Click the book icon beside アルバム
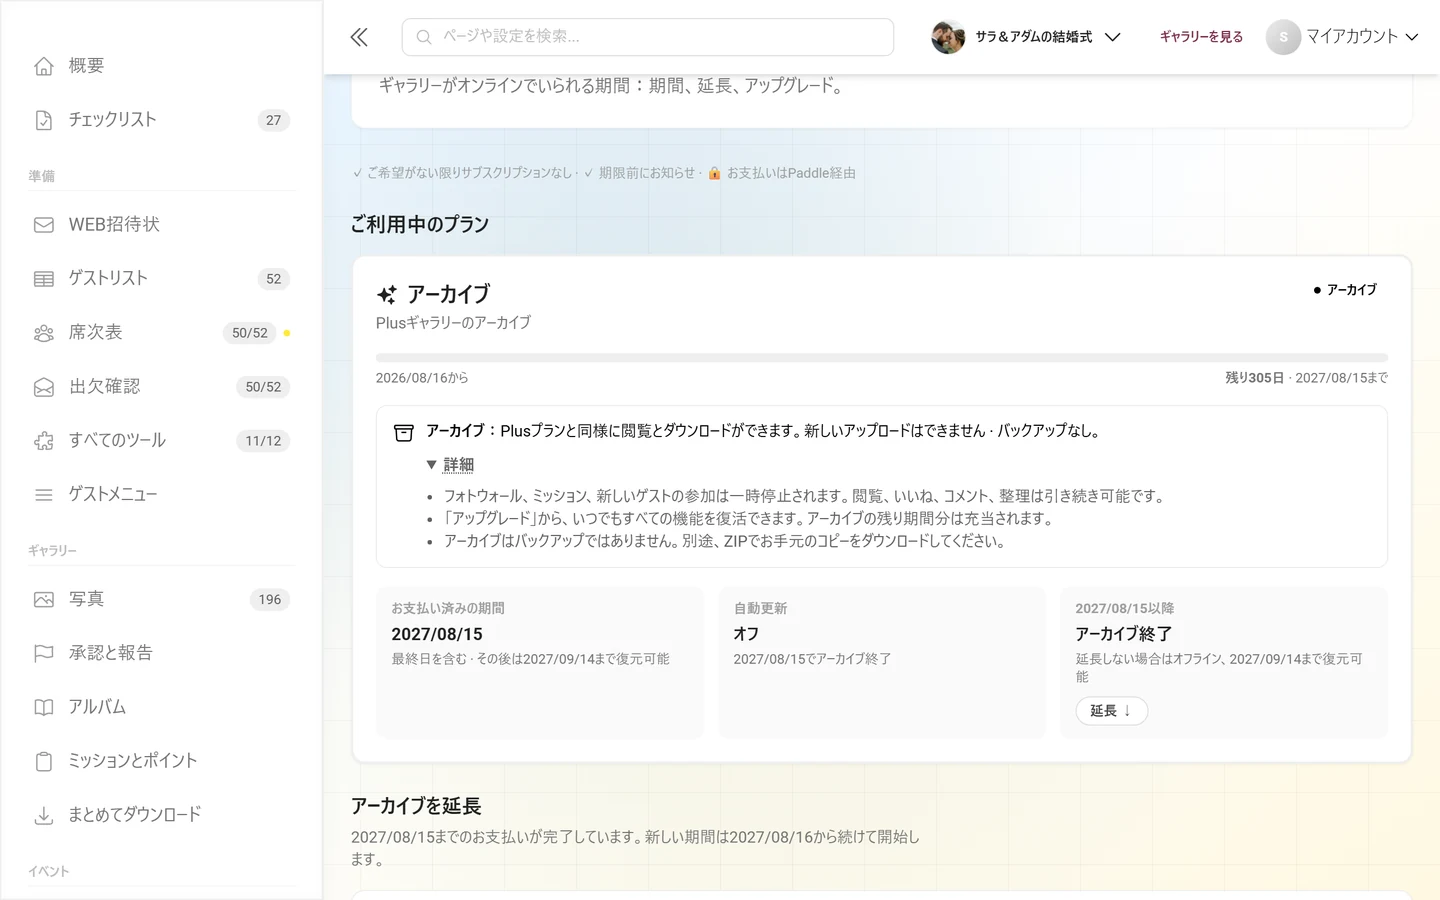The width and height of the screenshot is (1440, 900). pyautogui.click(x=44, y=708)
